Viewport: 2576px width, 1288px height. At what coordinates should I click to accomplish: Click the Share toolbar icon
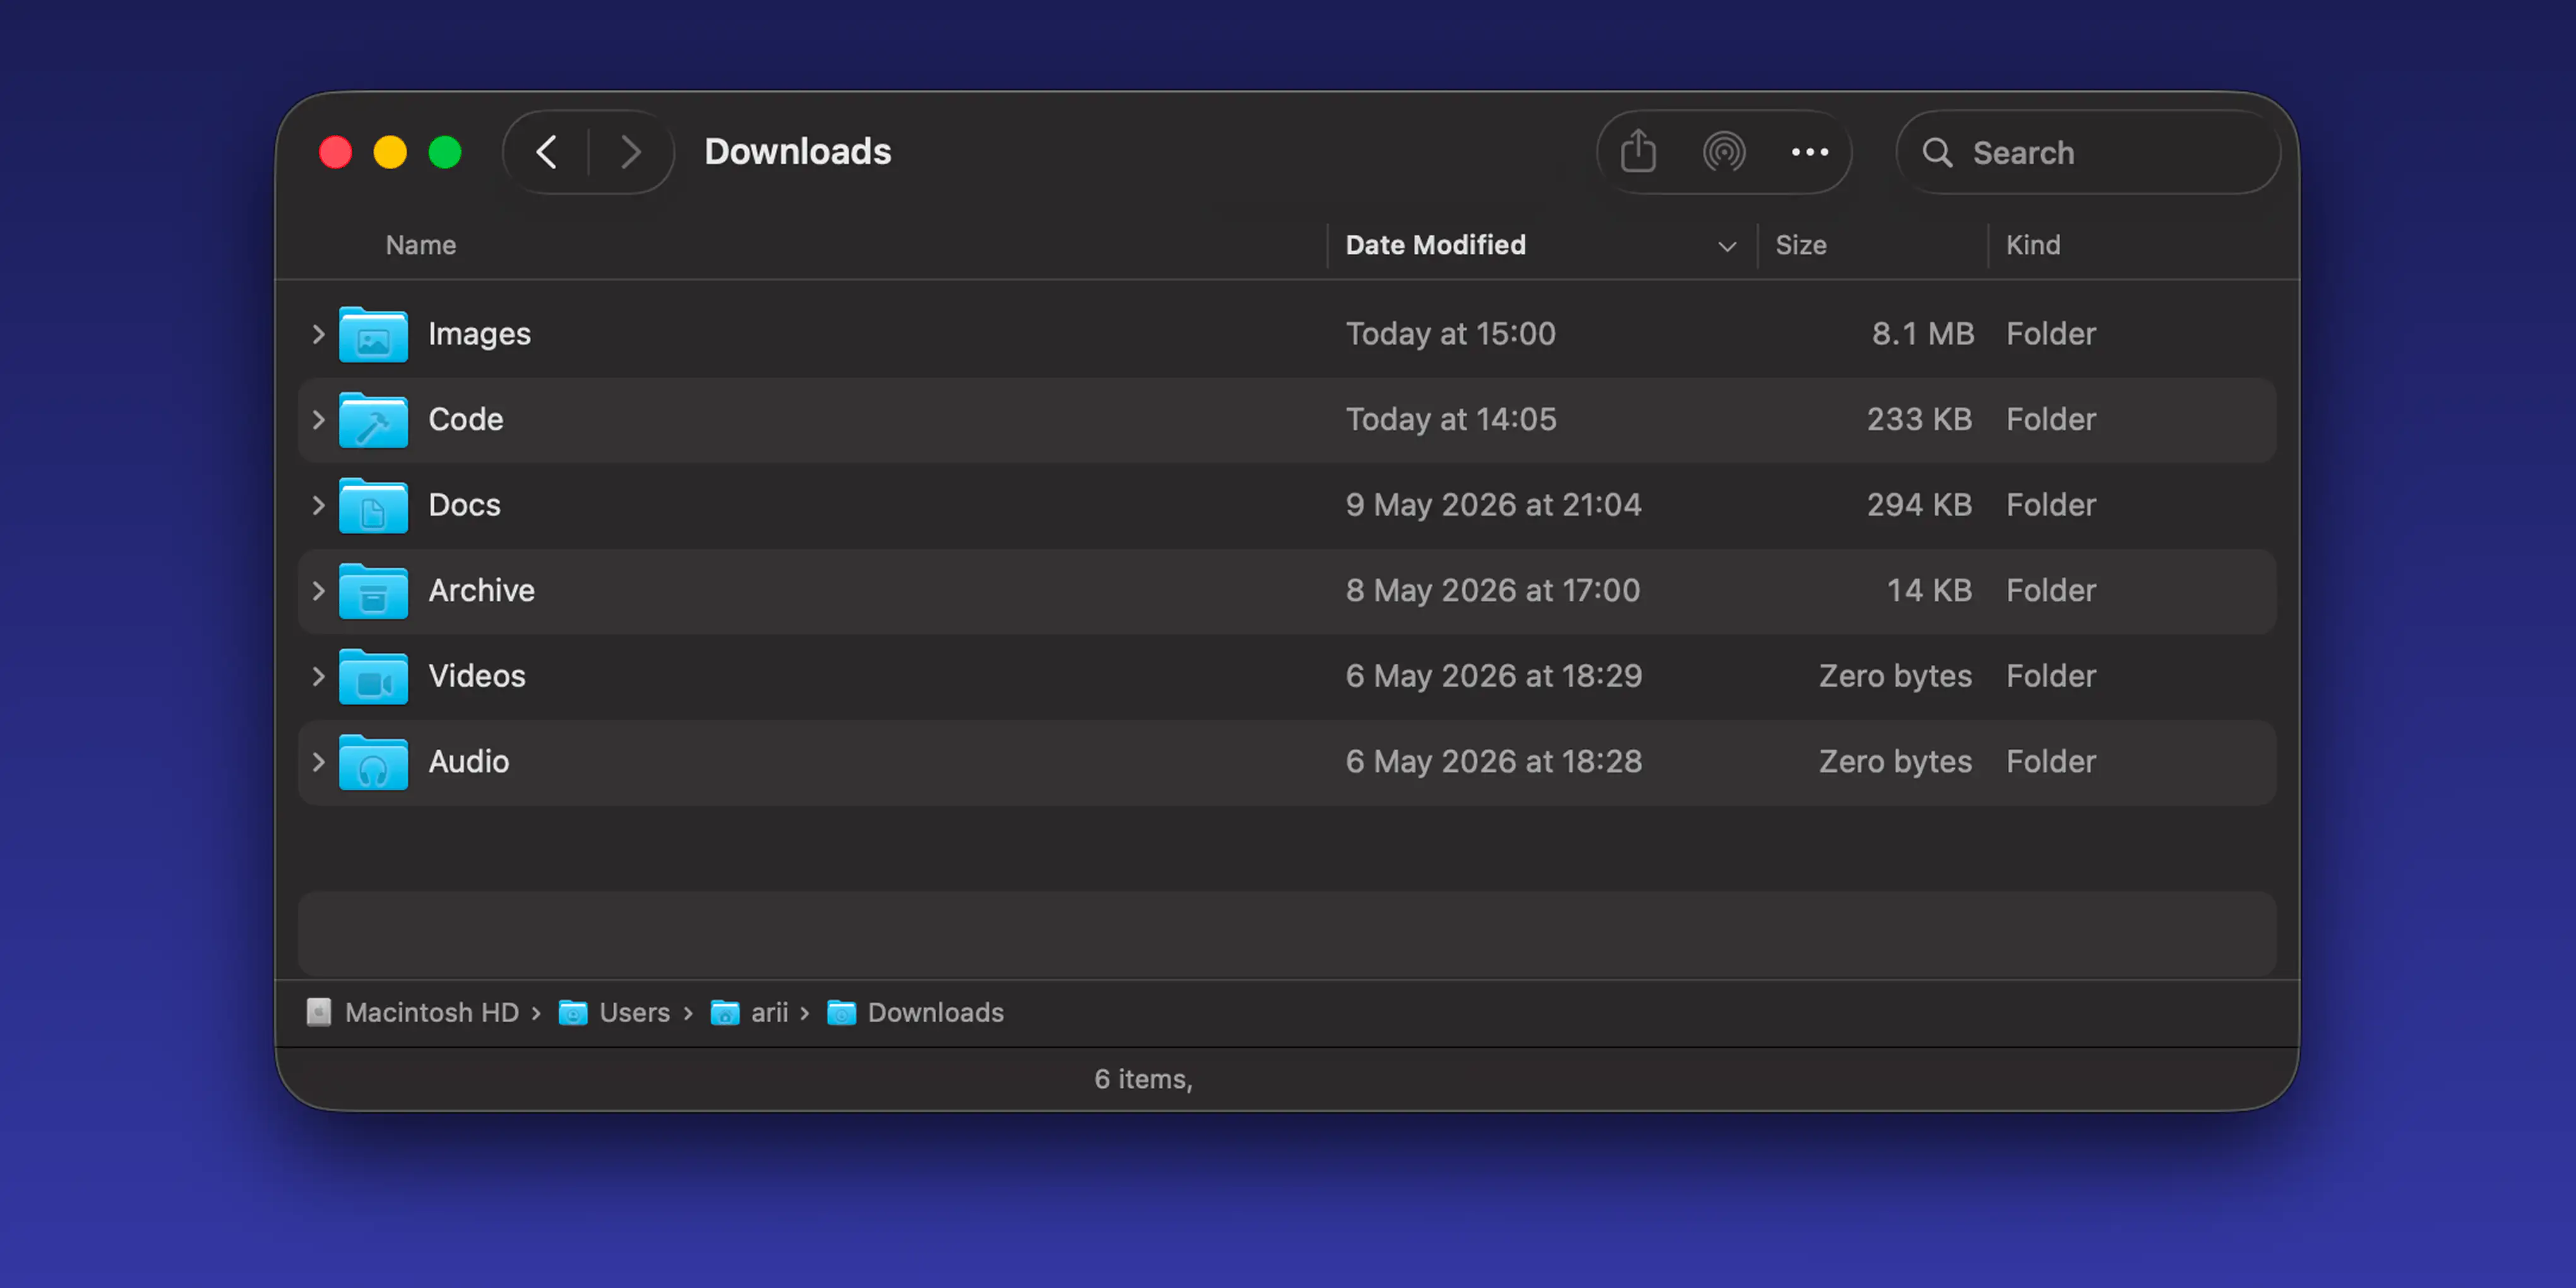[1638, 152]
